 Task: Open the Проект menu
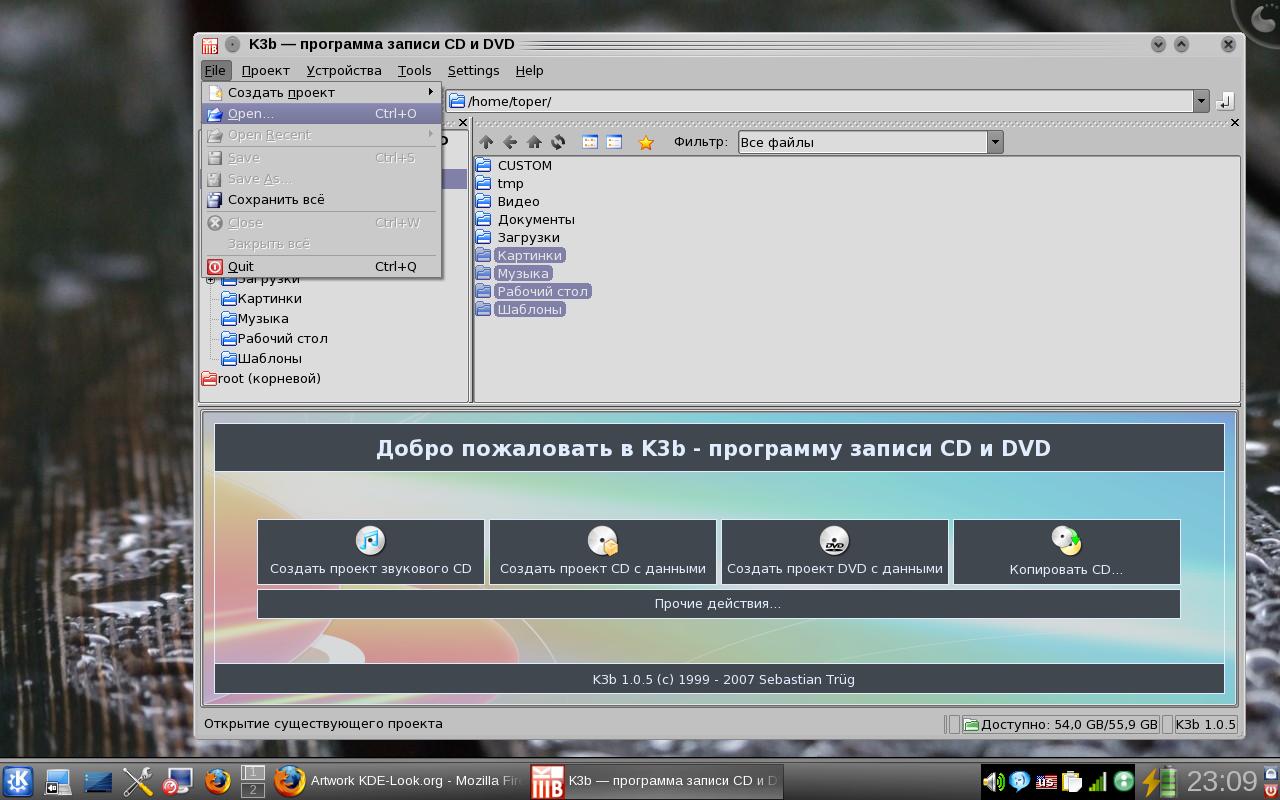[265, 71]
